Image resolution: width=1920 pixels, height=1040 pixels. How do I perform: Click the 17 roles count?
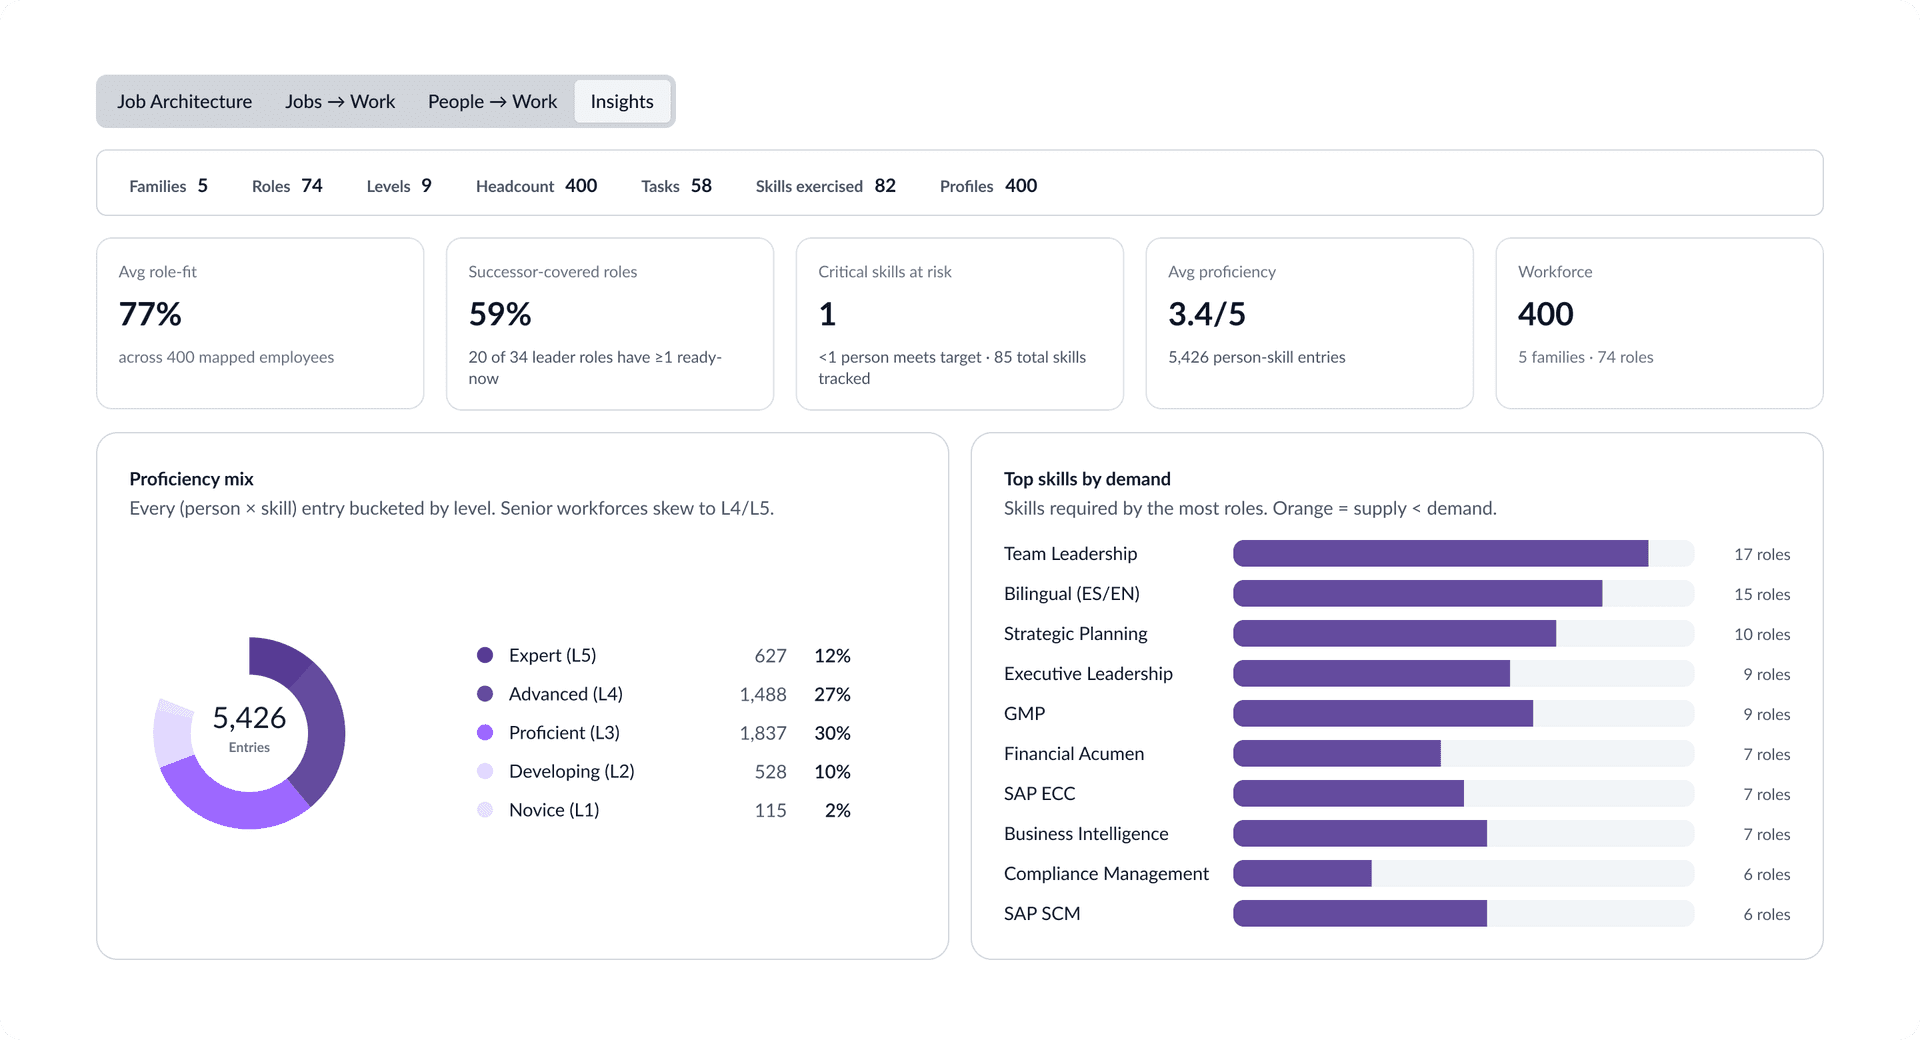(1762, 554)
